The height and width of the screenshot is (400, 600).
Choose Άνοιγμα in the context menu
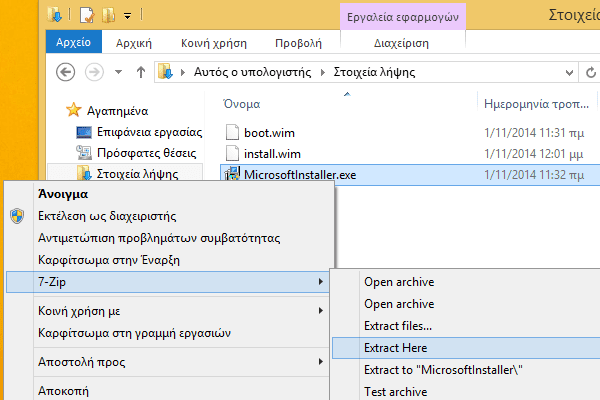click(x=168, y=194)
